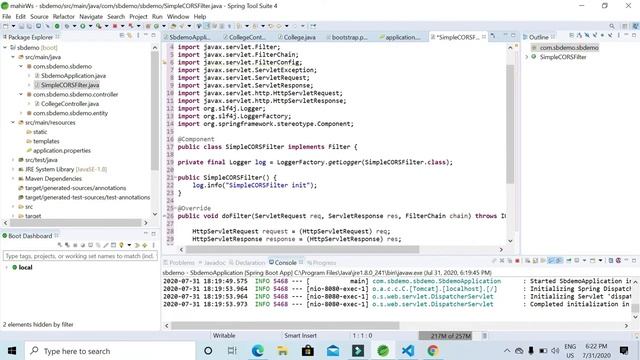Open the Project menu
Image resolution: width=640 pixels, height=360 pixels.
[x=138, y=17]
